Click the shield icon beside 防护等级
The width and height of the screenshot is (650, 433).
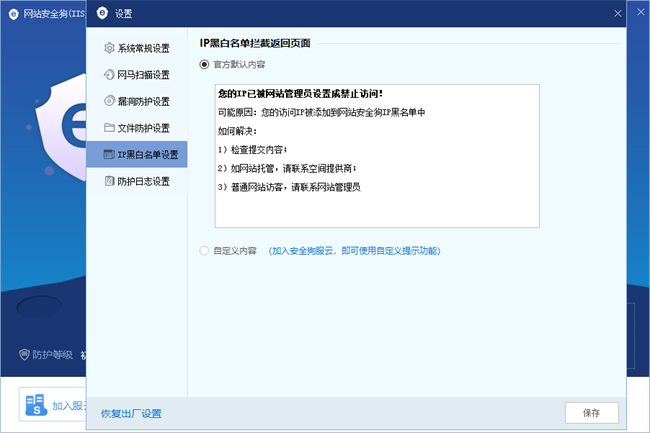pos(24,354)
